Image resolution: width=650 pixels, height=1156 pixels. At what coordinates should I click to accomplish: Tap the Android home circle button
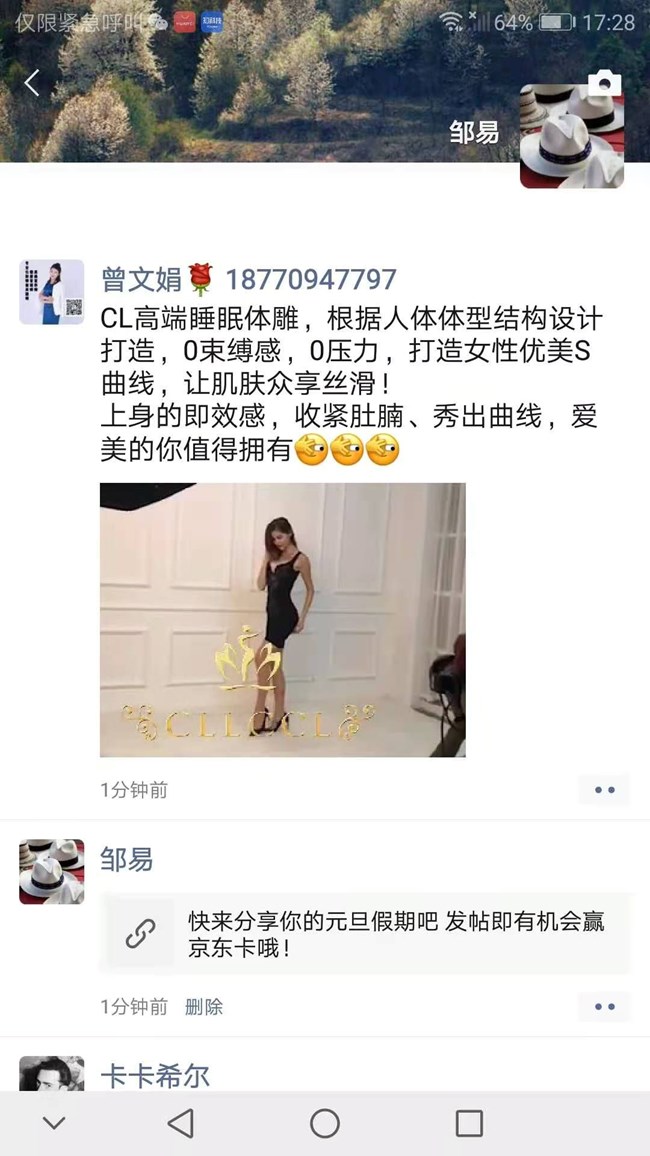(x=325, y=1123)
